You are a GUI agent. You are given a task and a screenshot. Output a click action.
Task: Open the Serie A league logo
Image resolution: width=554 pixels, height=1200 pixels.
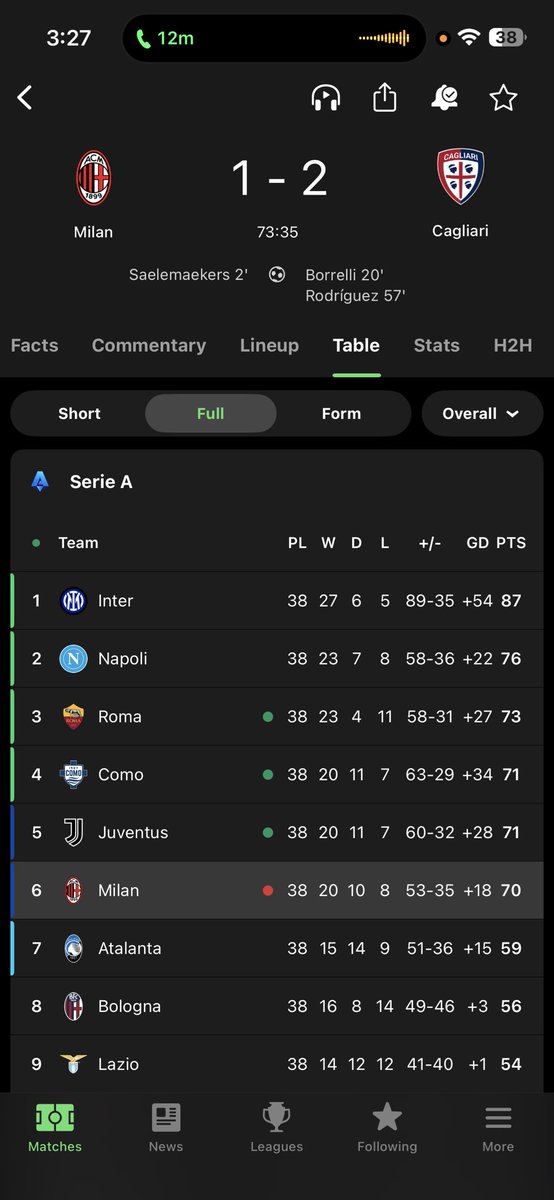point(40,481)
